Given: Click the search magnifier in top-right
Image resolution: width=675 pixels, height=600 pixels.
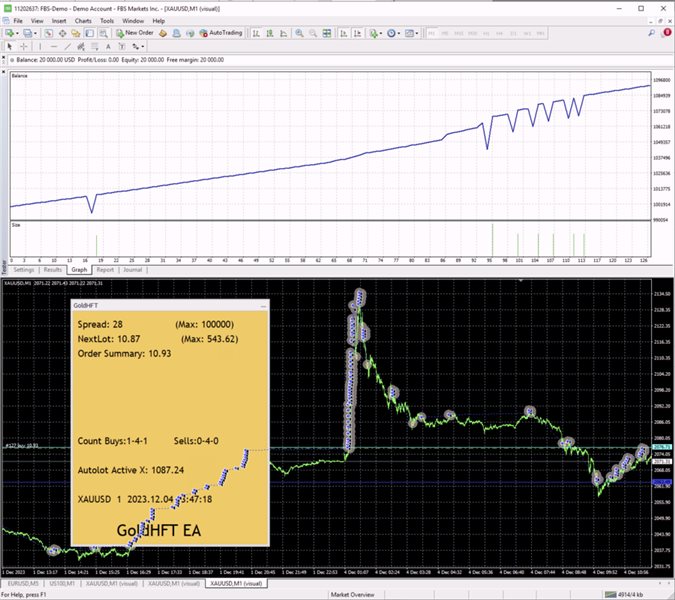Looking at the screenshot, I should 651,33.
